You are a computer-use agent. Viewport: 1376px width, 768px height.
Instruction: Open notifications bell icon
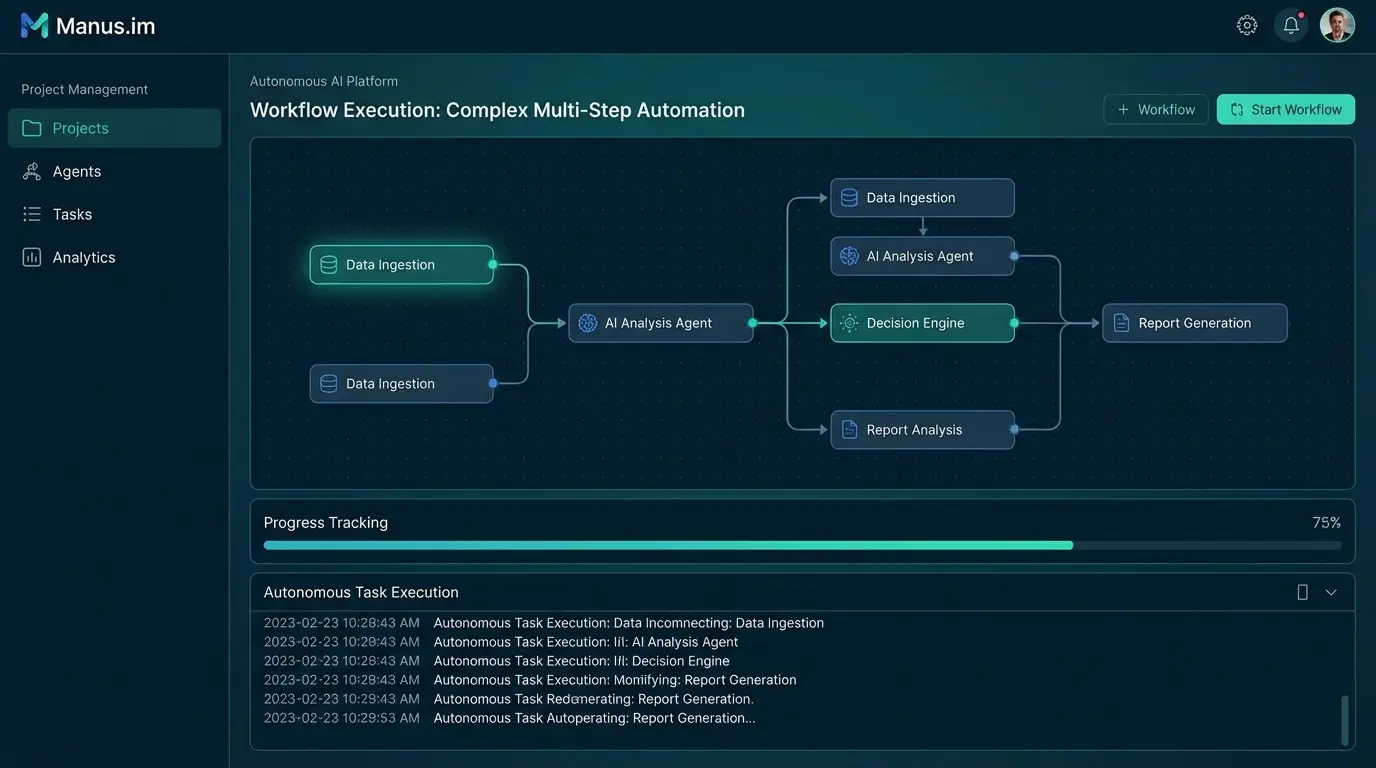1291,26
